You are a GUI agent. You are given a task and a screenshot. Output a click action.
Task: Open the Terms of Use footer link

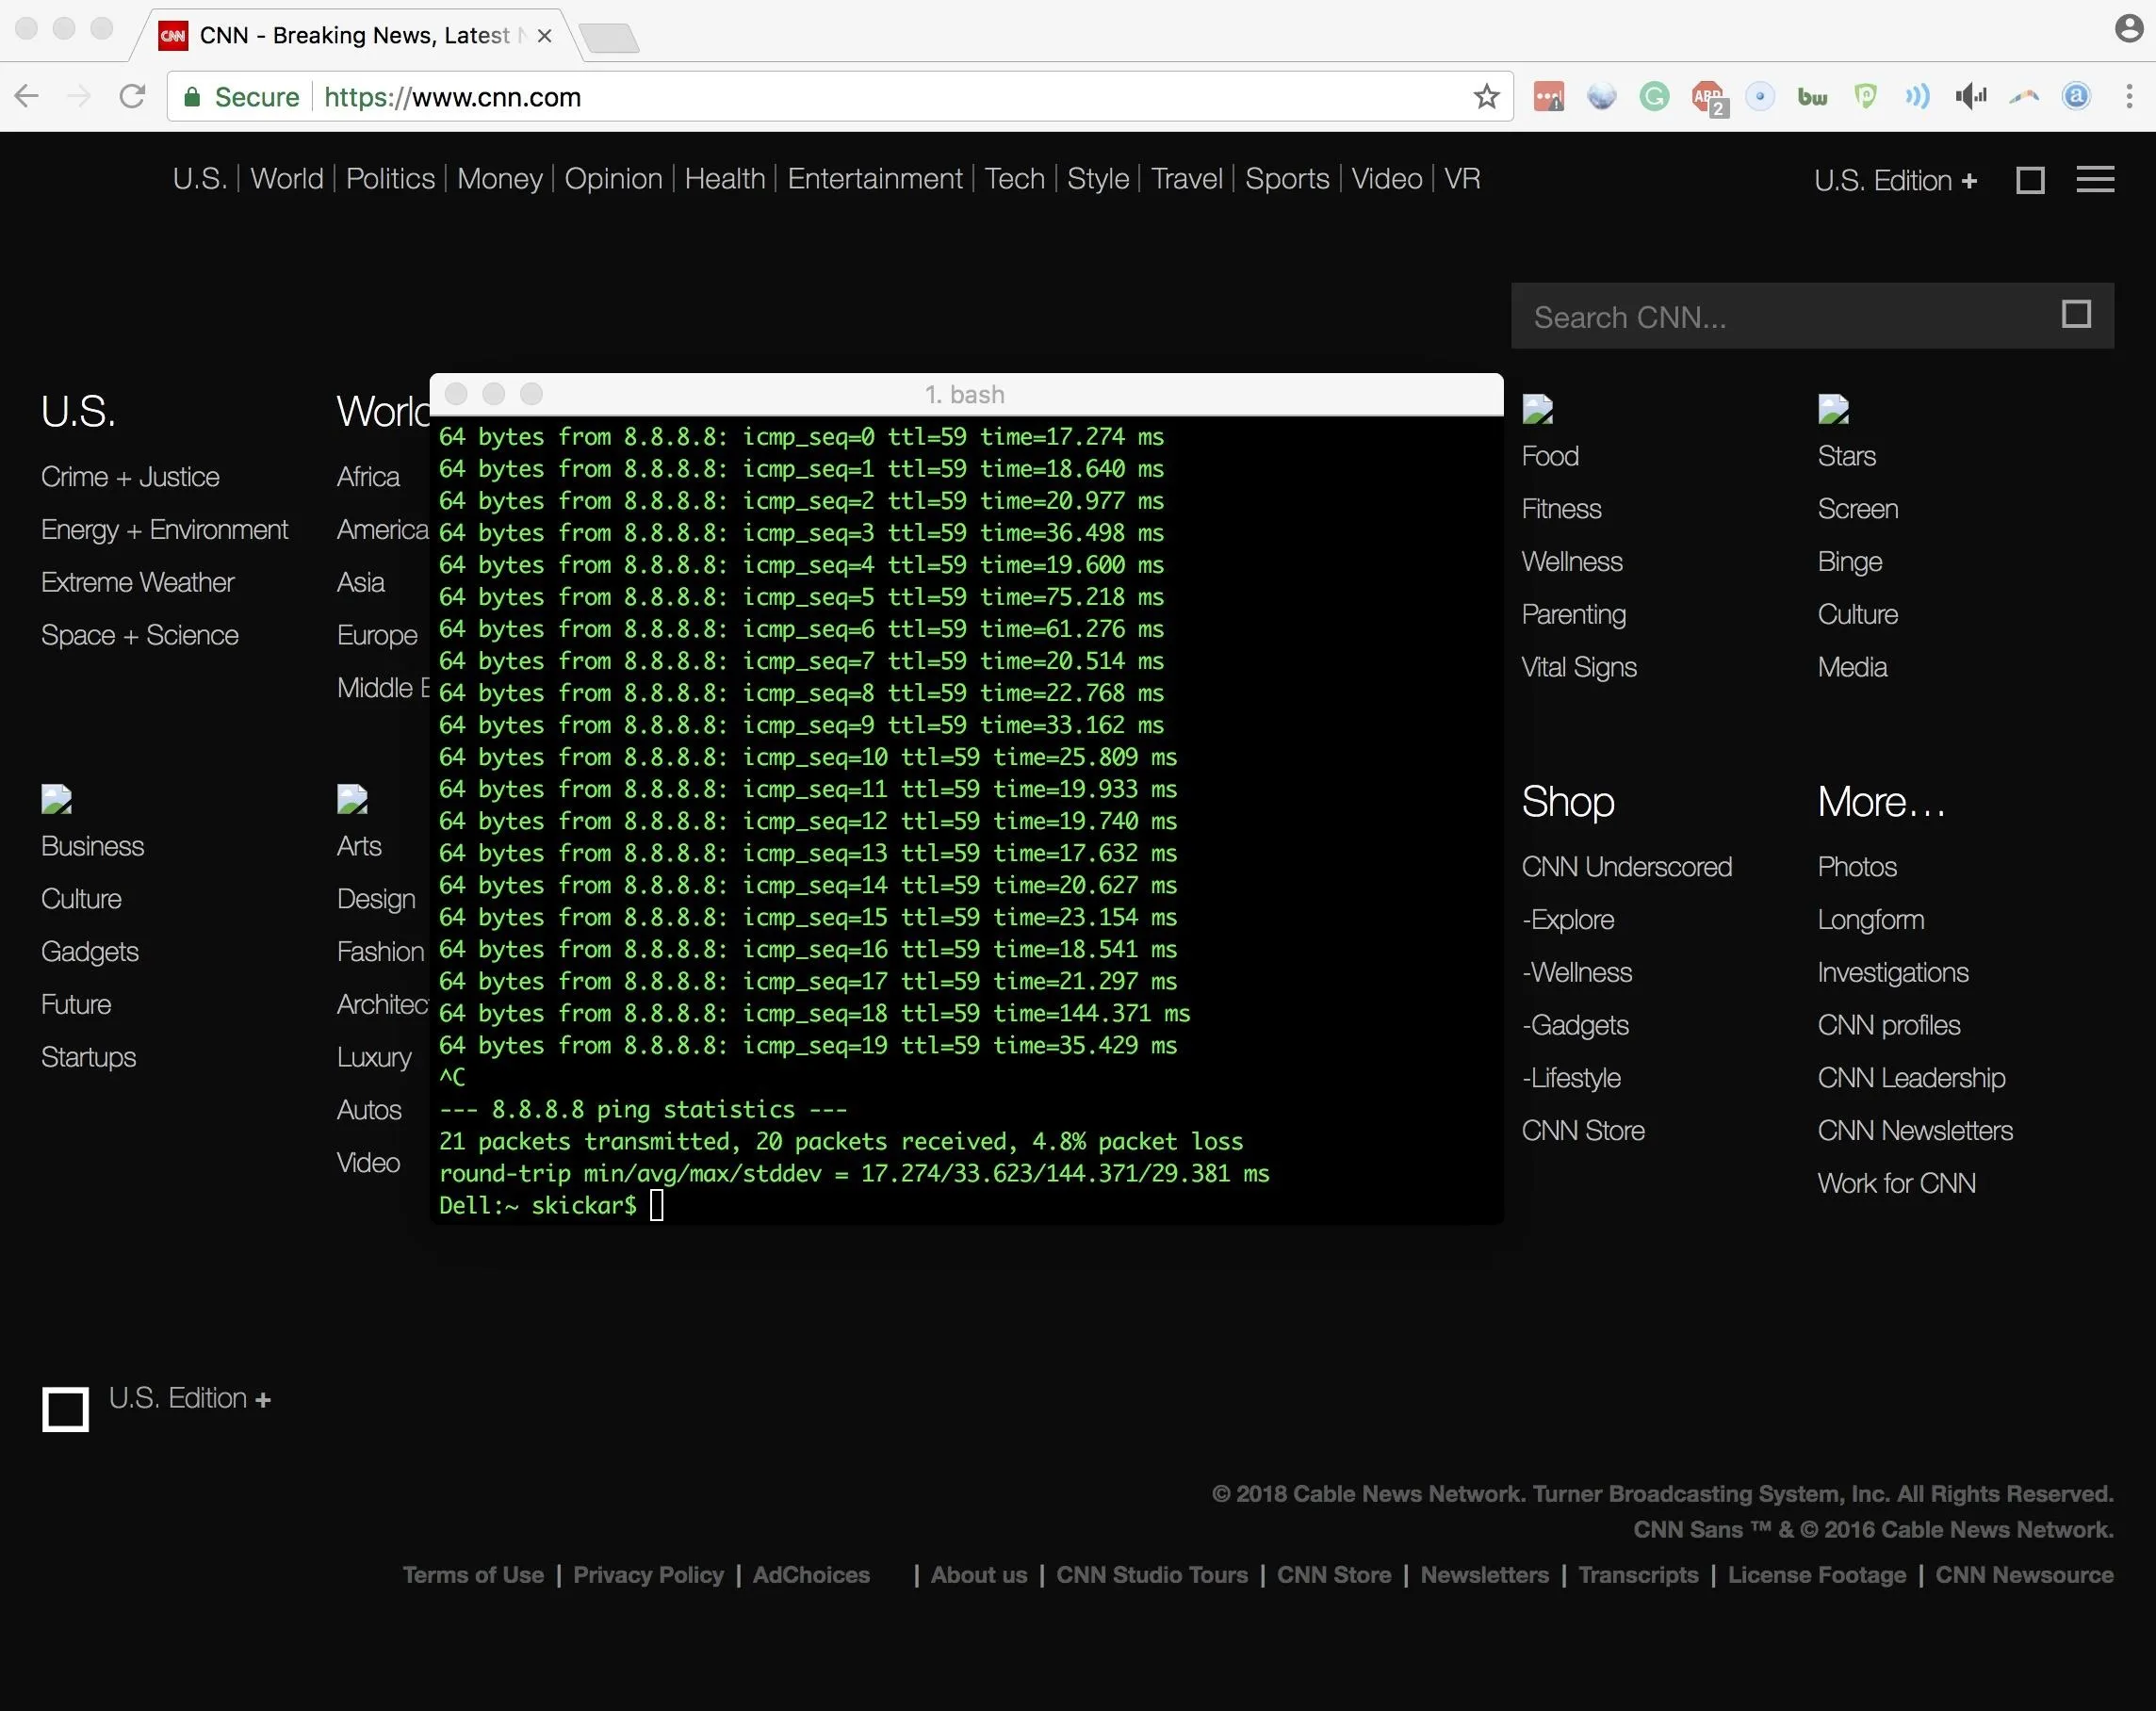click(473, 1575)
